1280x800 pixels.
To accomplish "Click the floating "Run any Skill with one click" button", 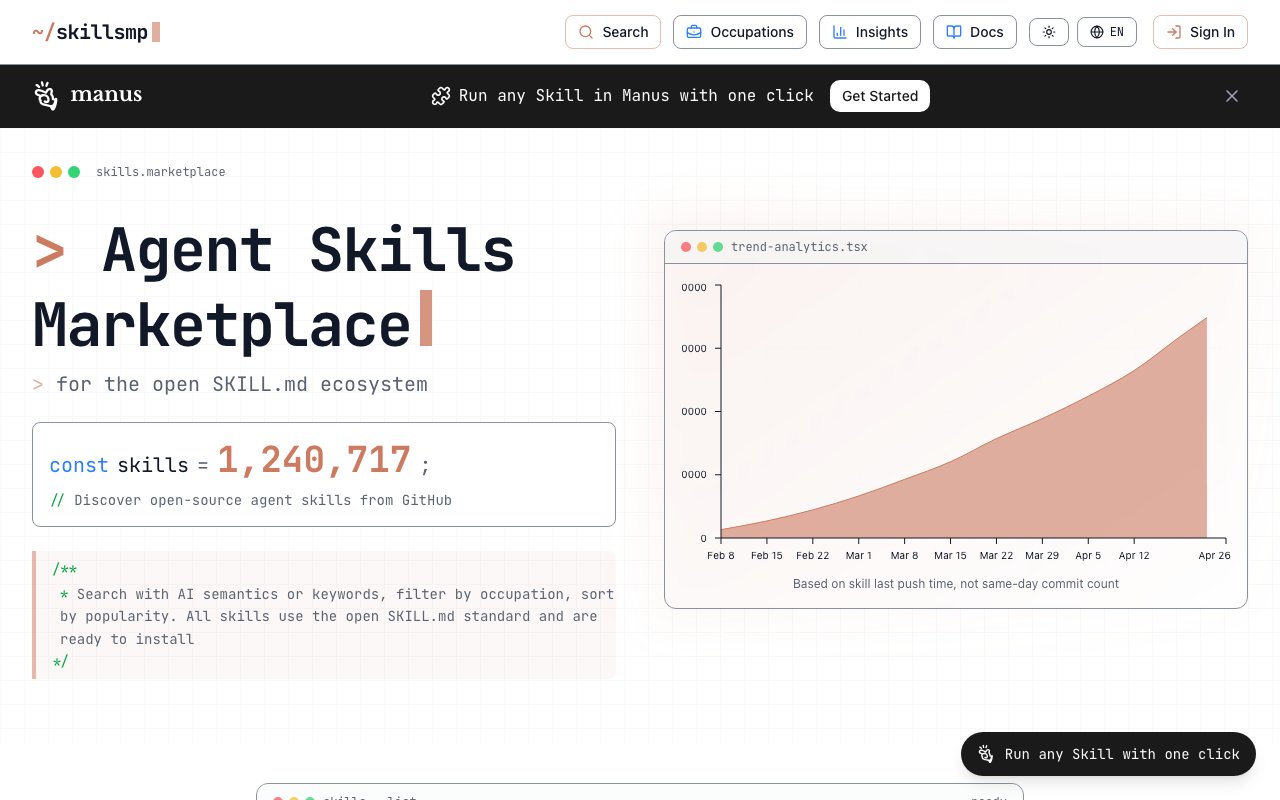I will pos(1108,754).
